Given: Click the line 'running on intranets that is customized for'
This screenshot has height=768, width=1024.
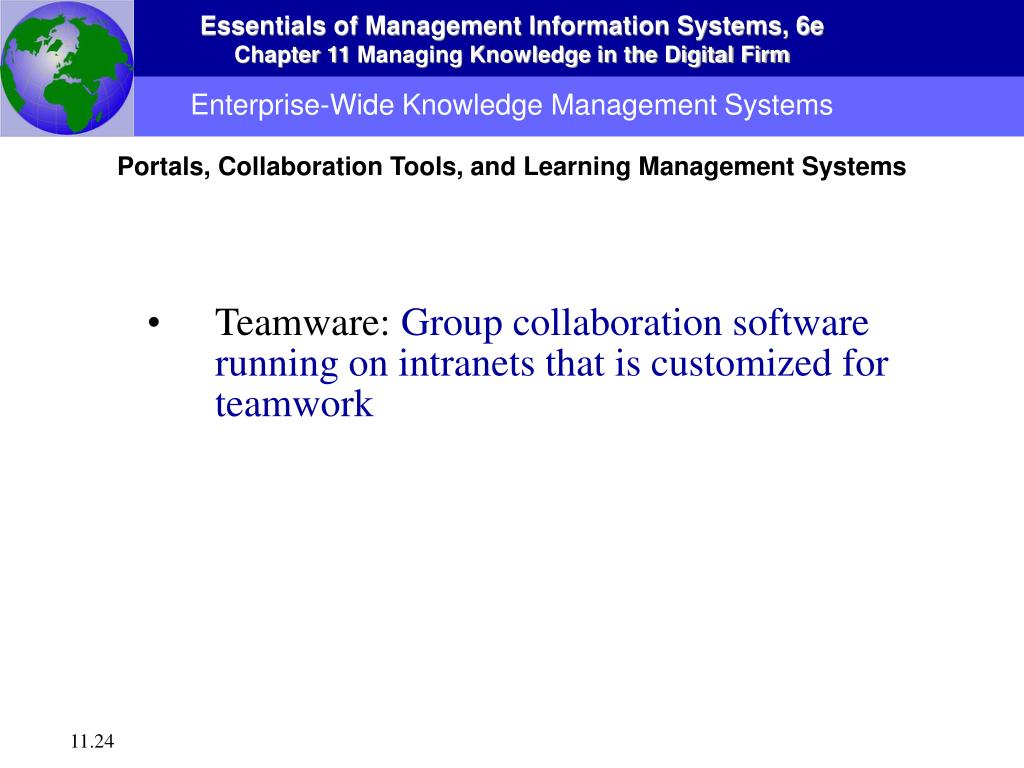Looking at the screenshot, I should 552,364.
